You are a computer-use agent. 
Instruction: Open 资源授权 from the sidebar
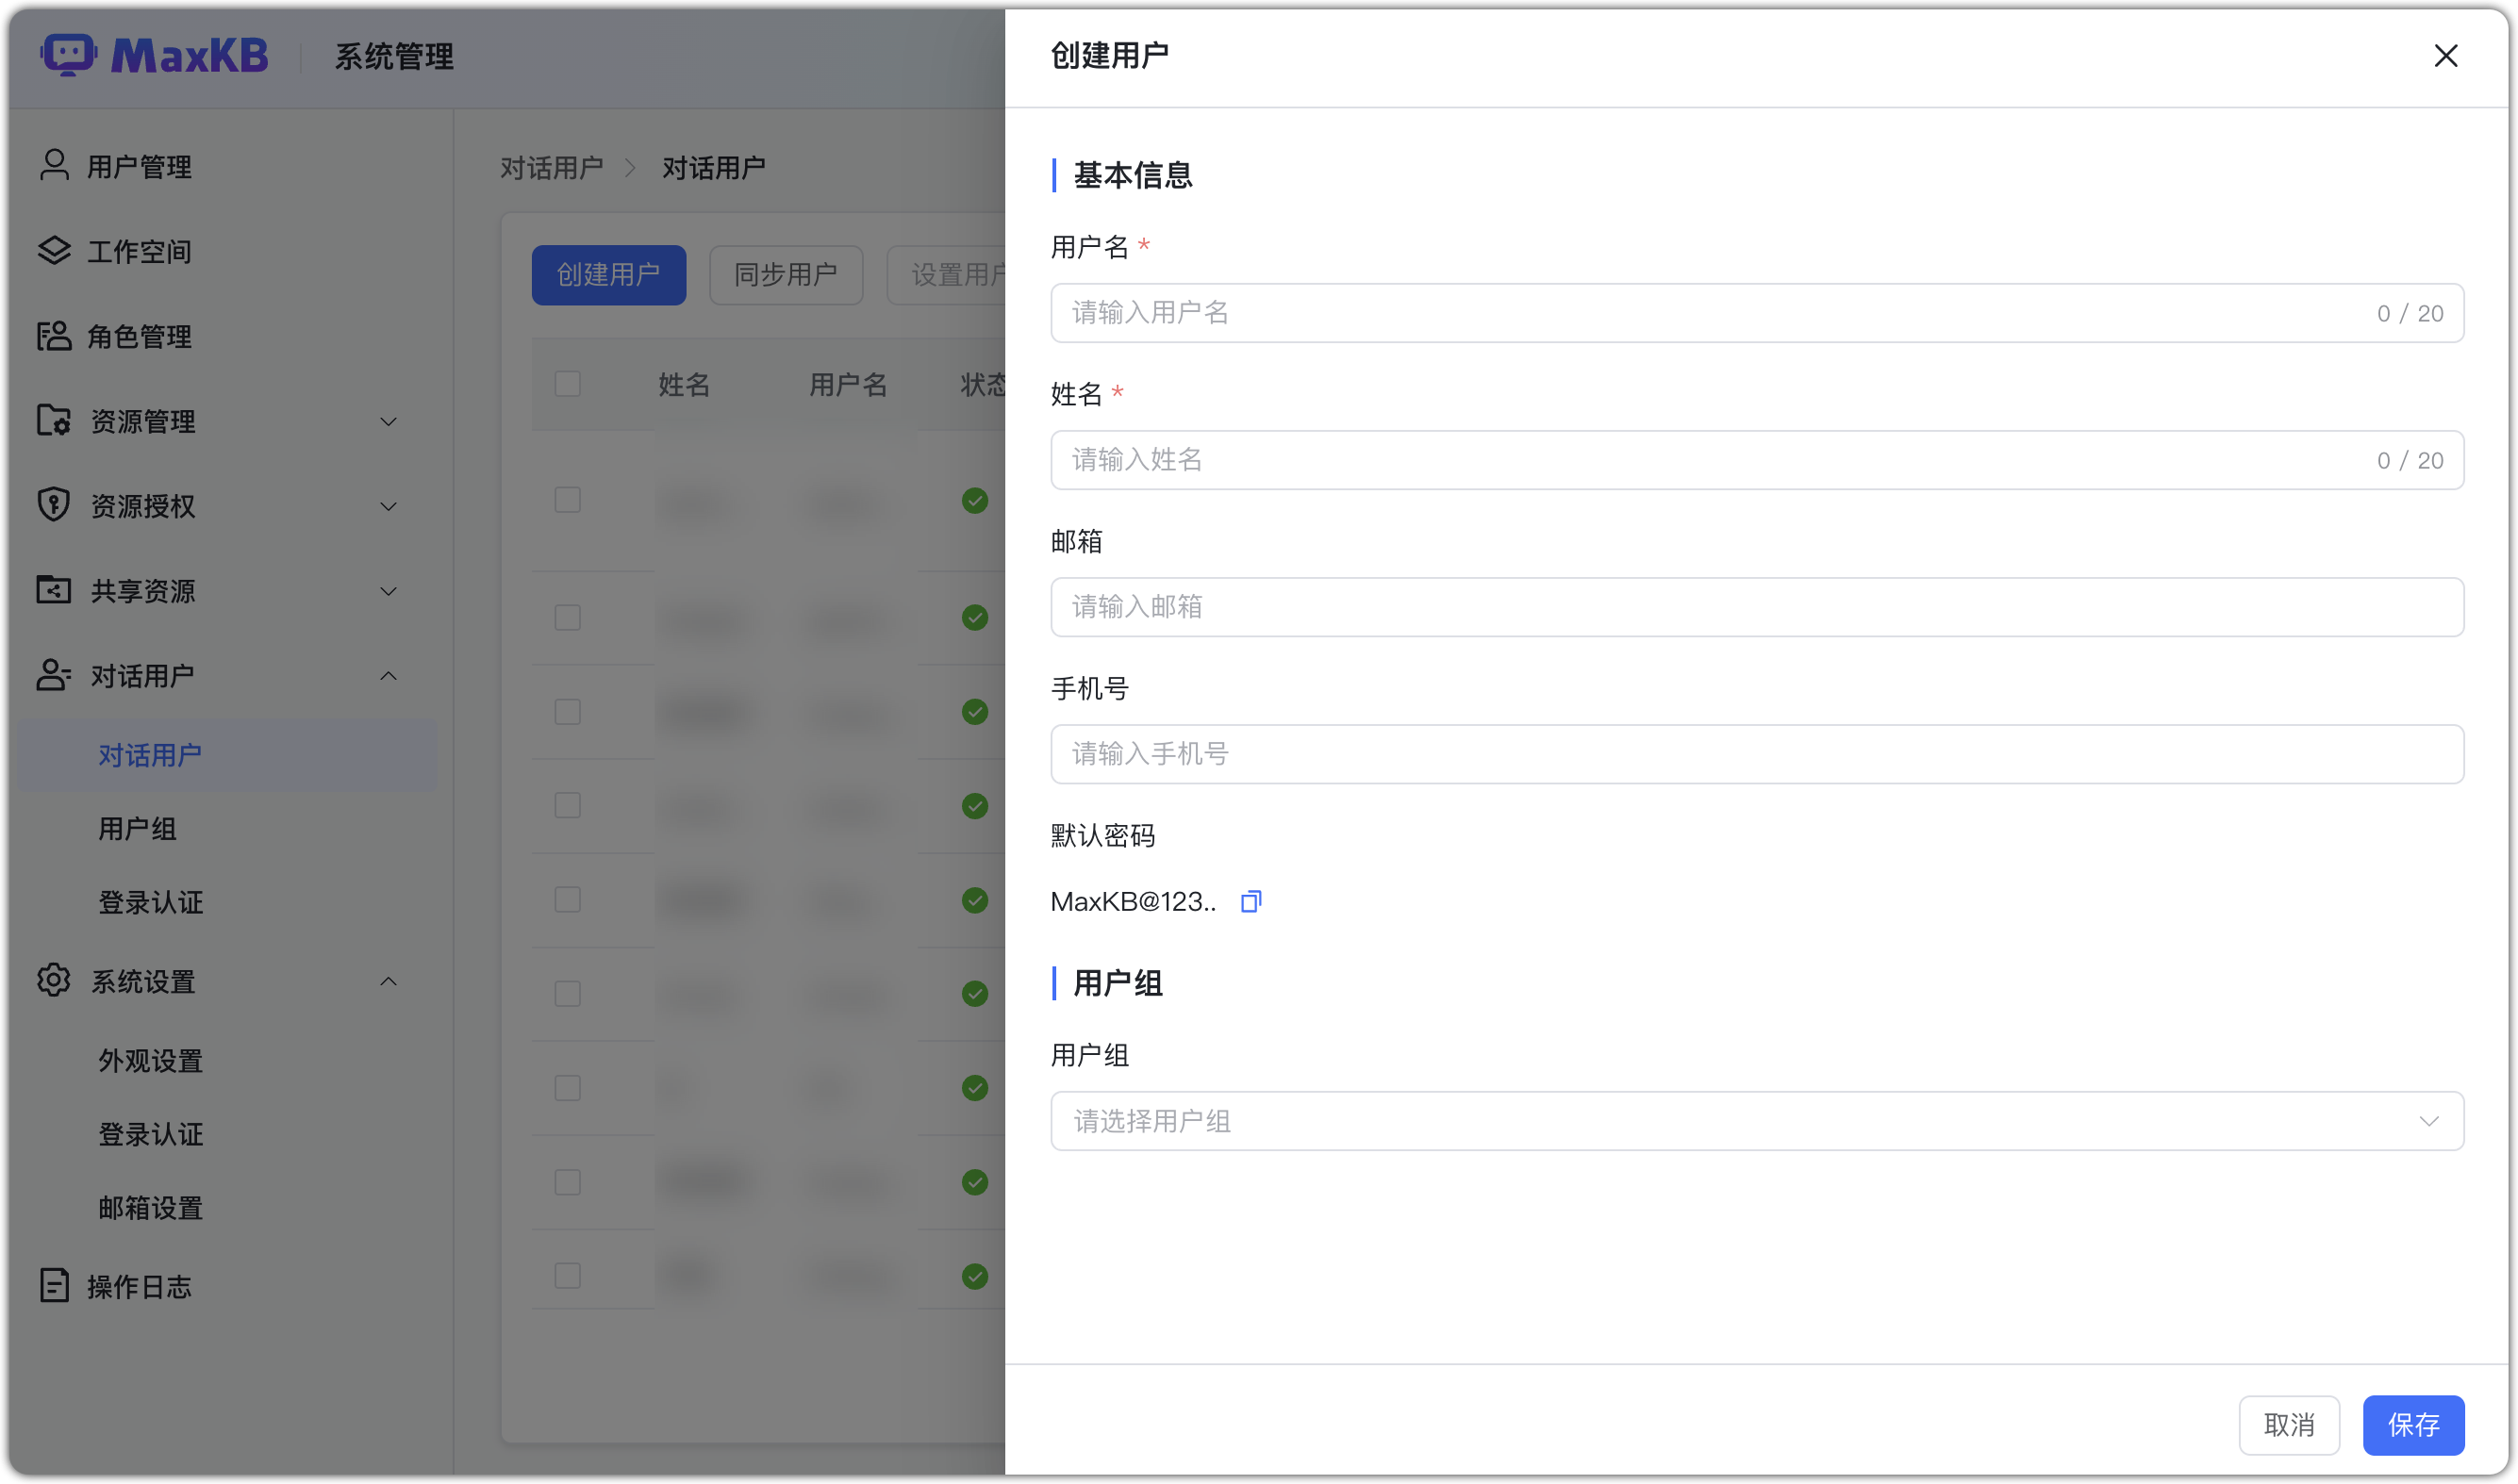[x=140, y=506]
